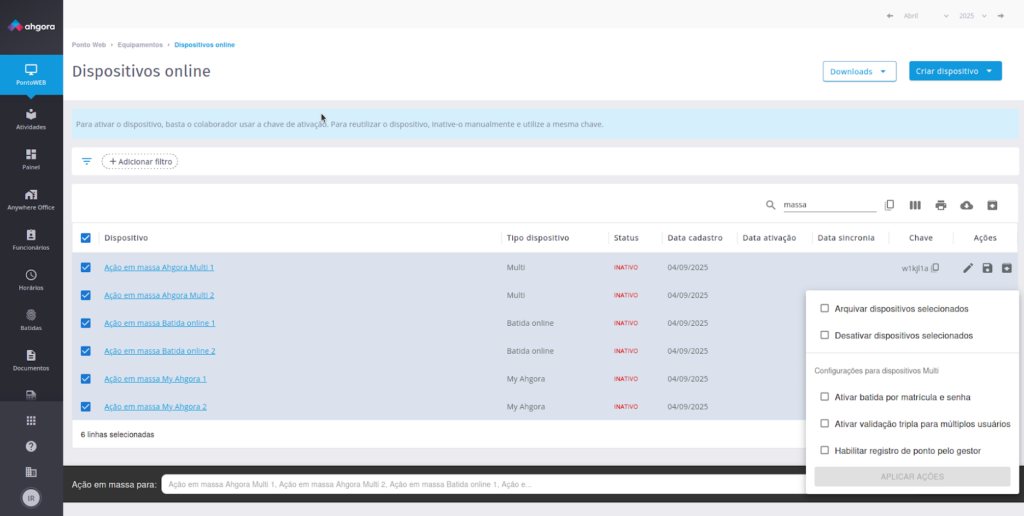
Task: Go to Equipamentos in the breadcrumb
Action: [141, 45]
